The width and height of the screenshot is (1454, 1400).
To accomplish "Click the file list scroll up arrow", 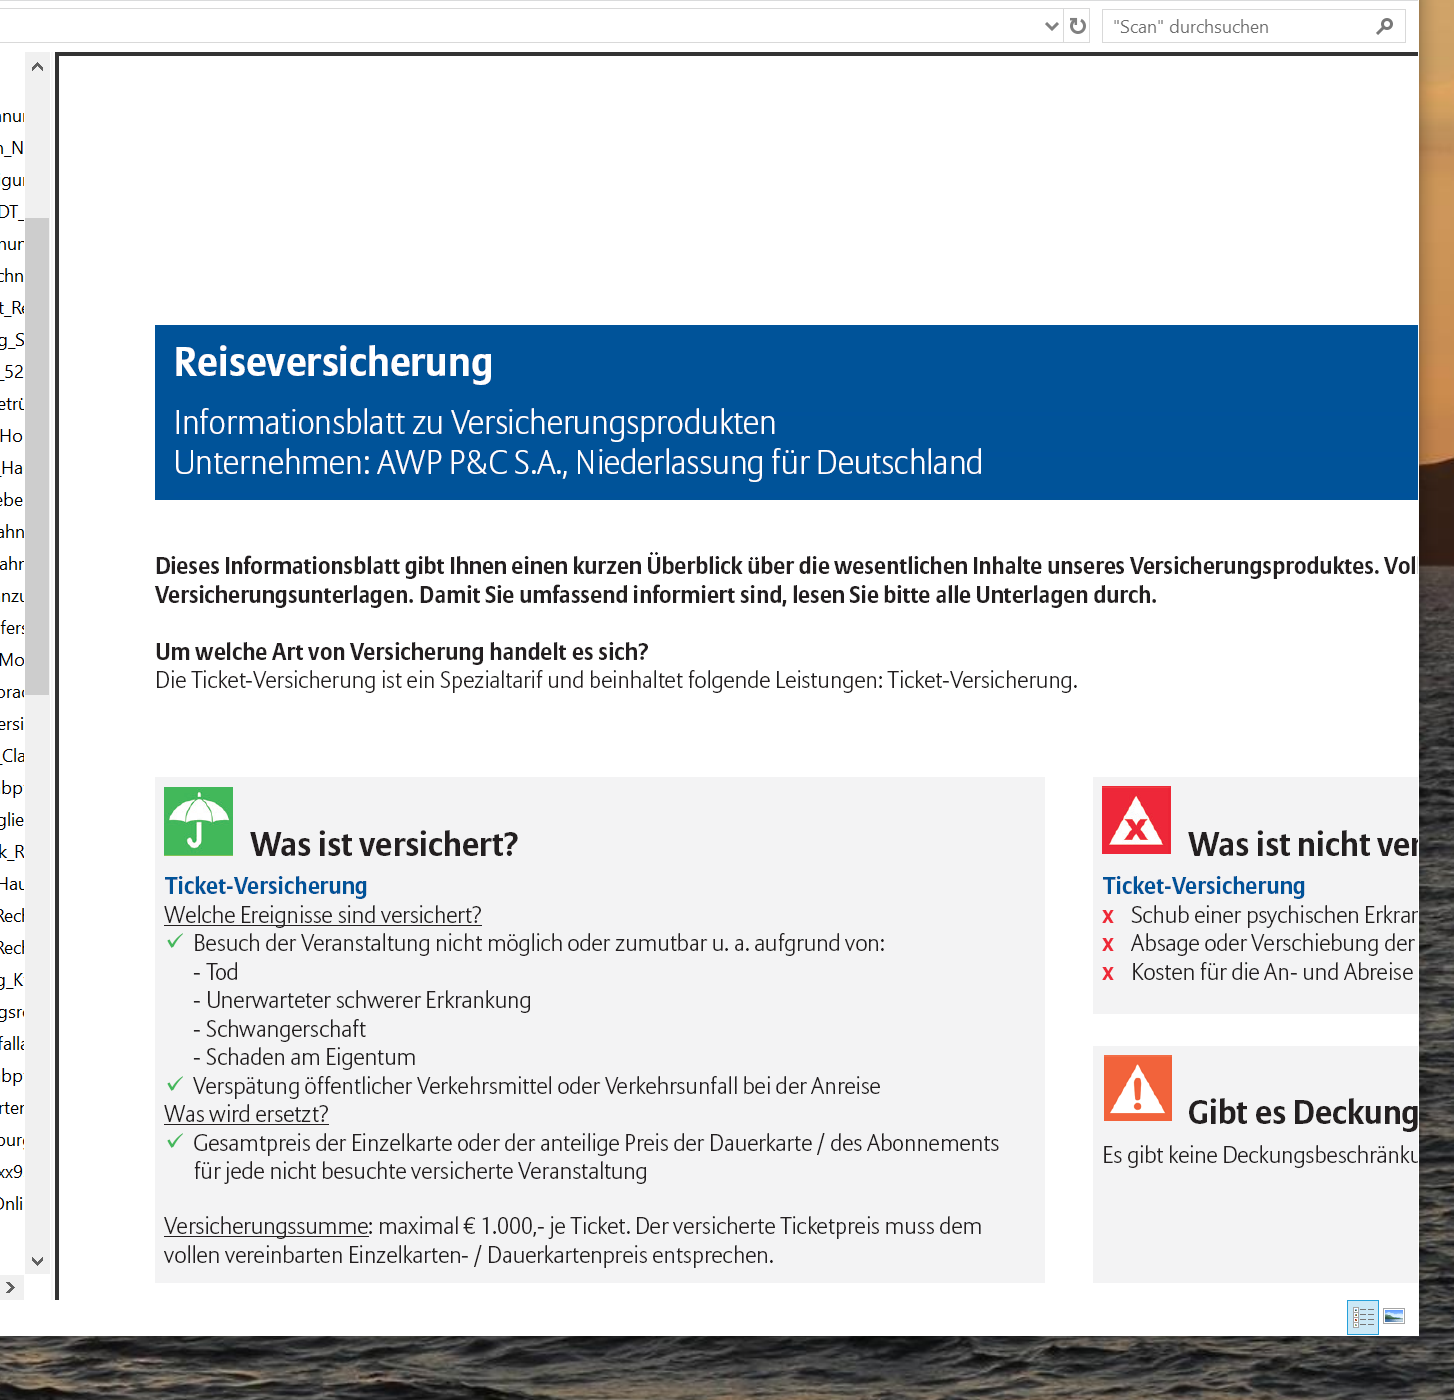I will [37, 67].
